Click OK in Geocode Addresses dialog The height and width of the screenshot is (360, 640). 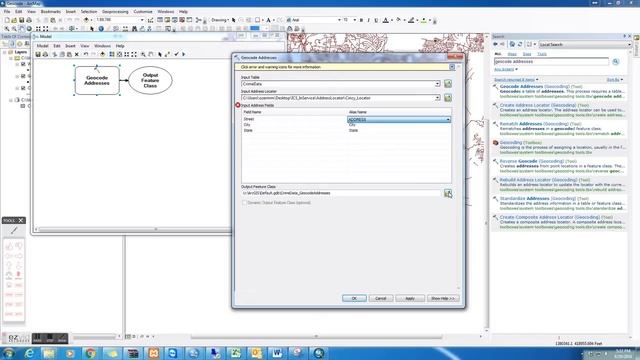click(354, 298)
